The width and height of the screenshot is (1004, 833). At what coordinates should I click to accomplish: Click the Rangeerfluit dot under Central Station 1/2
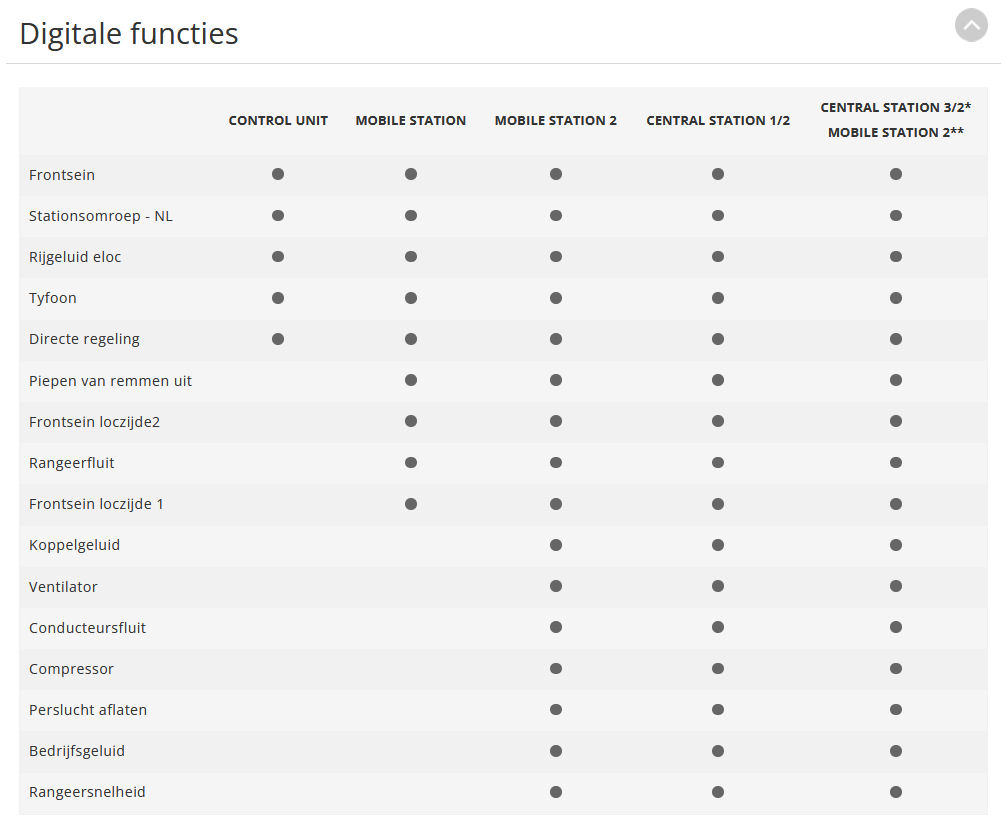pos(718,462)
